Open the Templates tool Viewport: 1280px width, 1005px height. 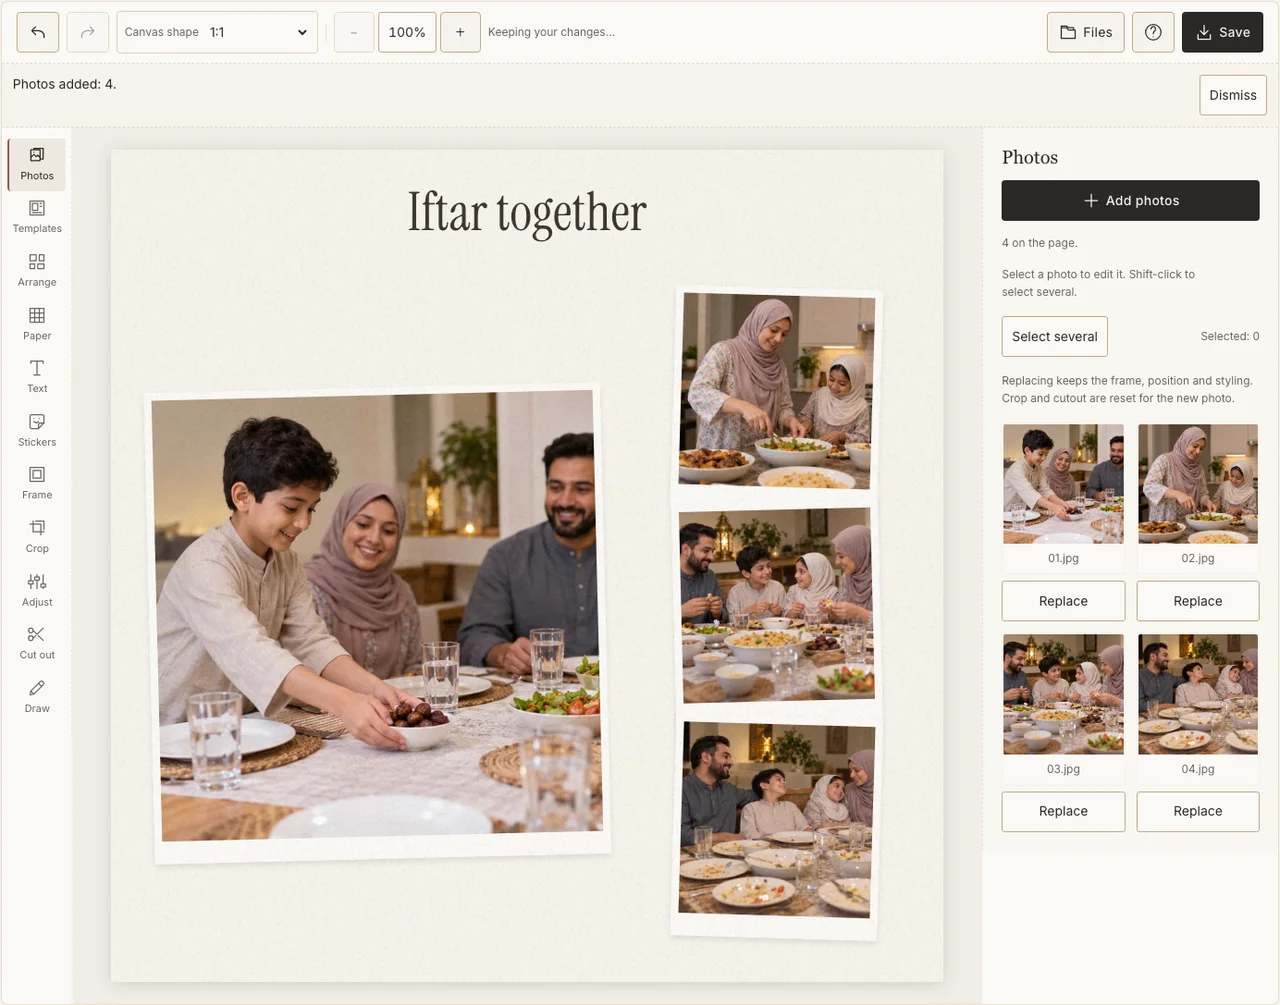(x=37, y=217)
